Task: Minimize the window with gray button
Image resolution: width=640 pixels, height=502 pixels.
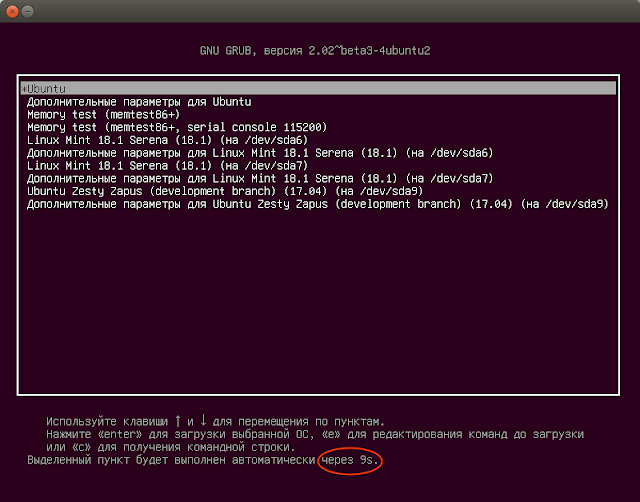Action: tap(28, 11)
